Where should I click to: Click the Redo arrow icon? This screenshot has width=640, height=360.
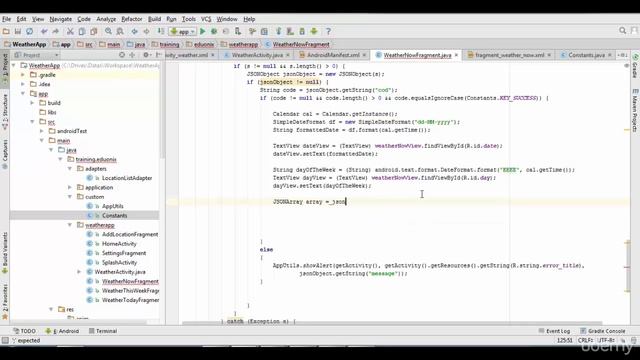click(56, 31)
